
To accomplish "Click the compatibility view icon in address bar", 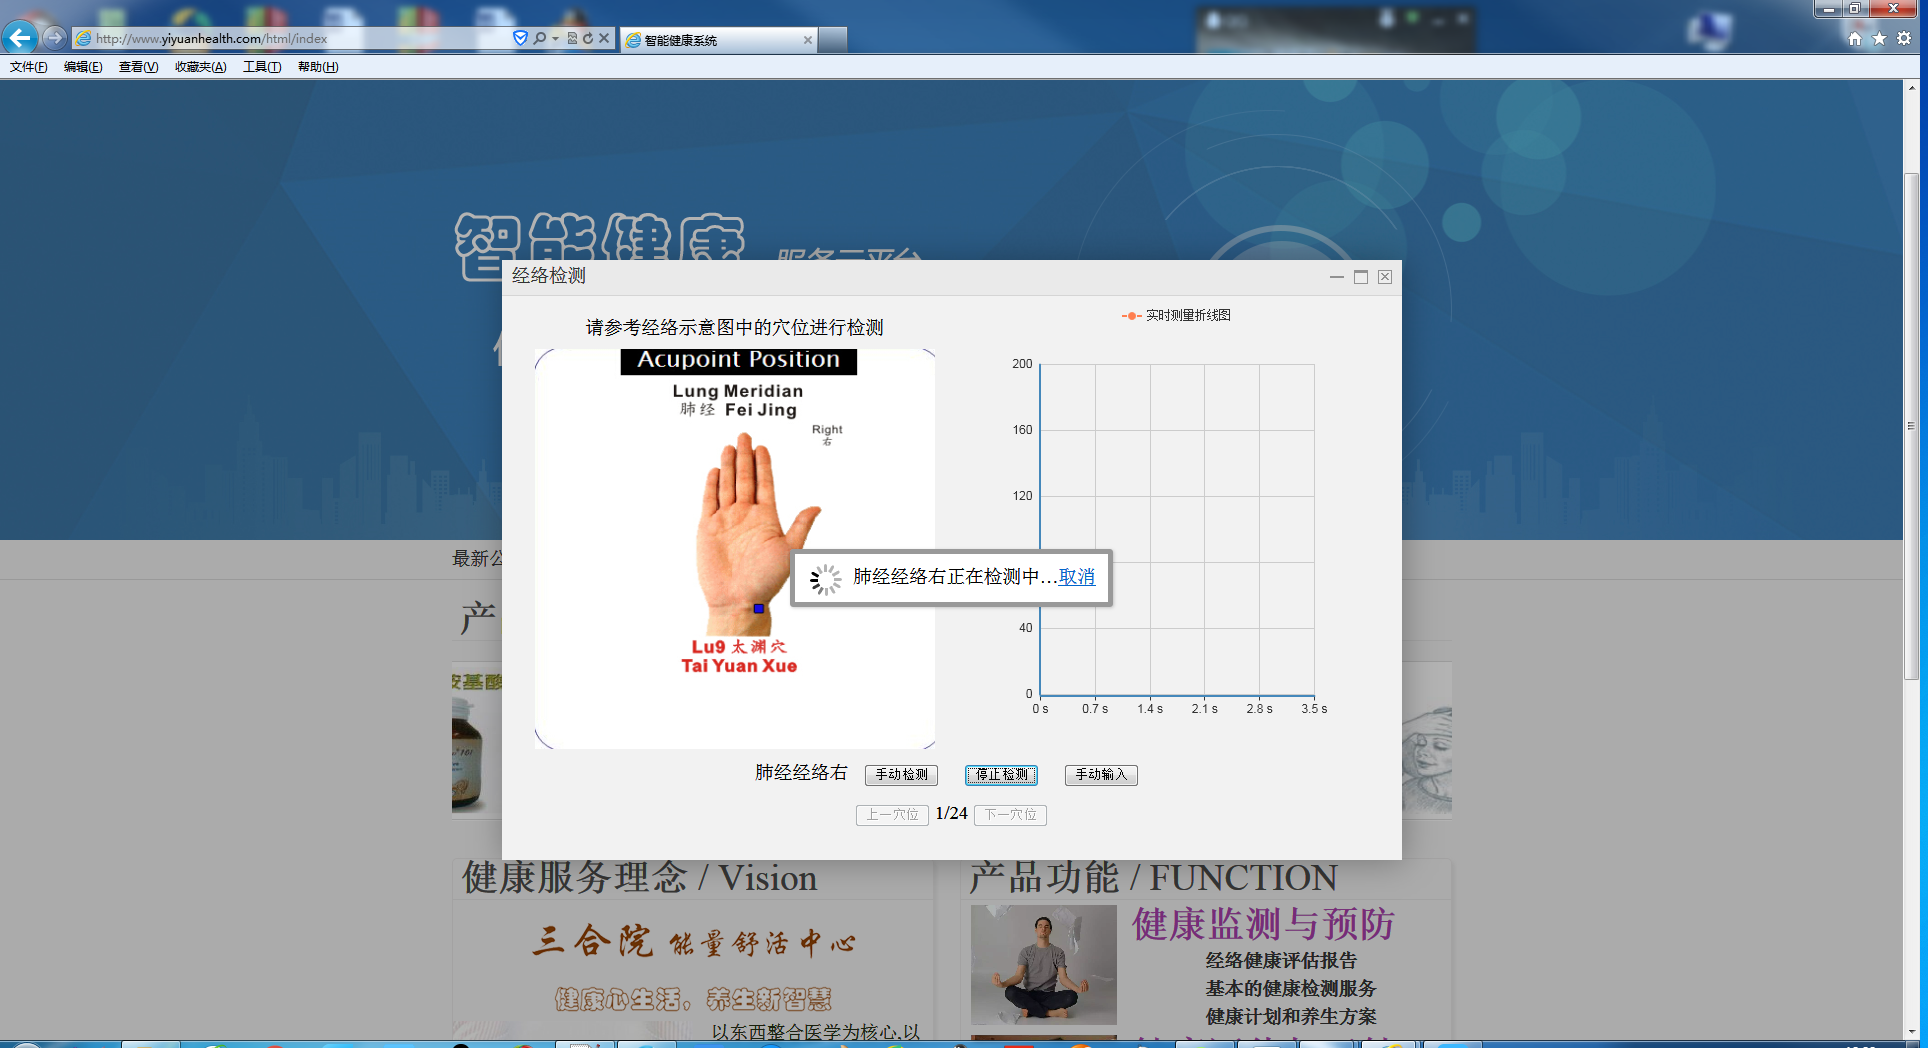I will pyautogui.click(x=572, y=38).
